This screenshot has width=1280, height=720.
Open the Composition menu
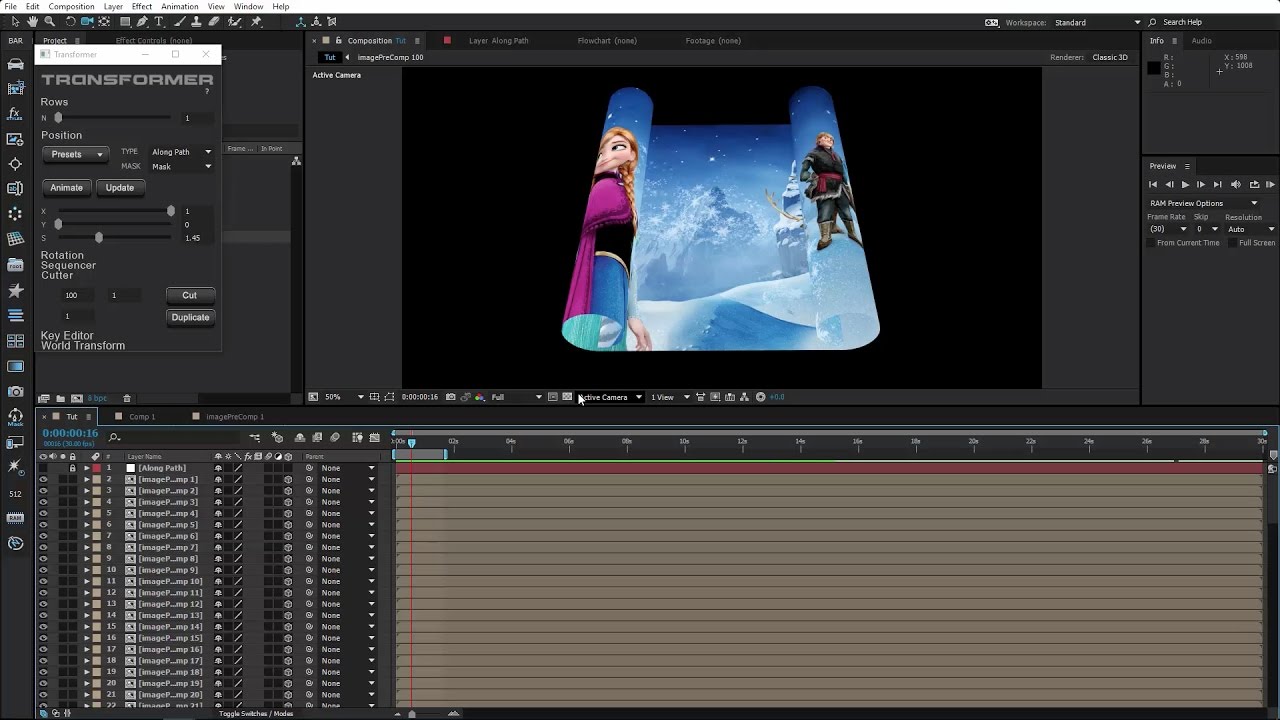(x=71, y=6)
